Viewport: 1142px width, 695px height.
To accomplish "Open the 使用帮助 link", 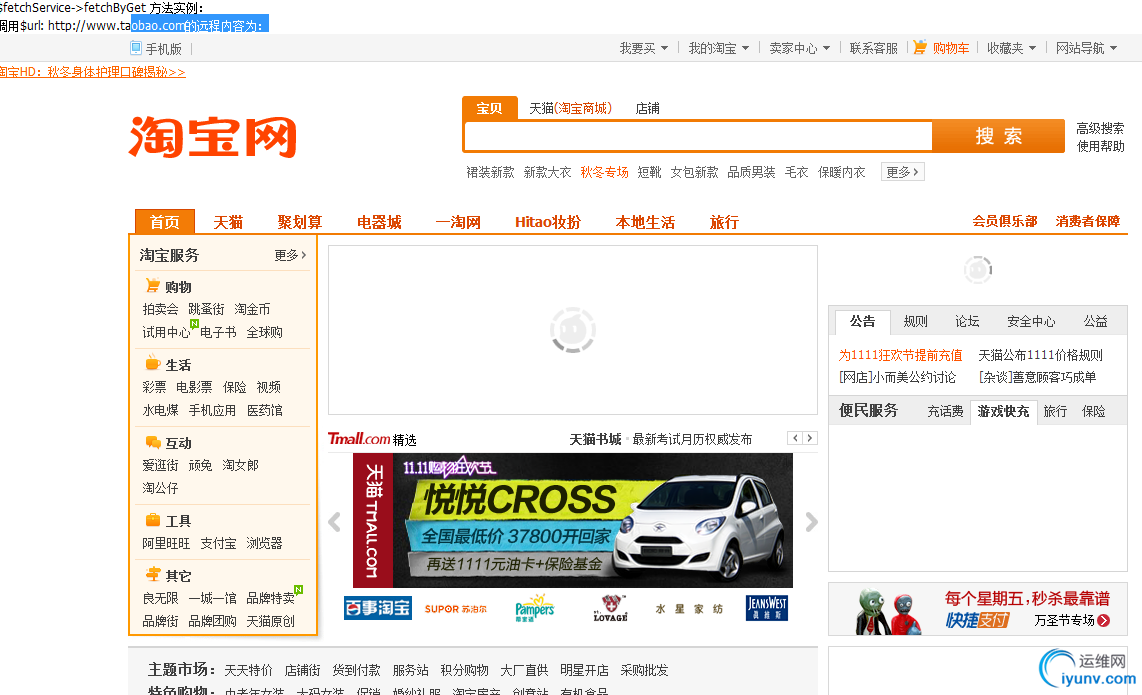I will 1100,146.
